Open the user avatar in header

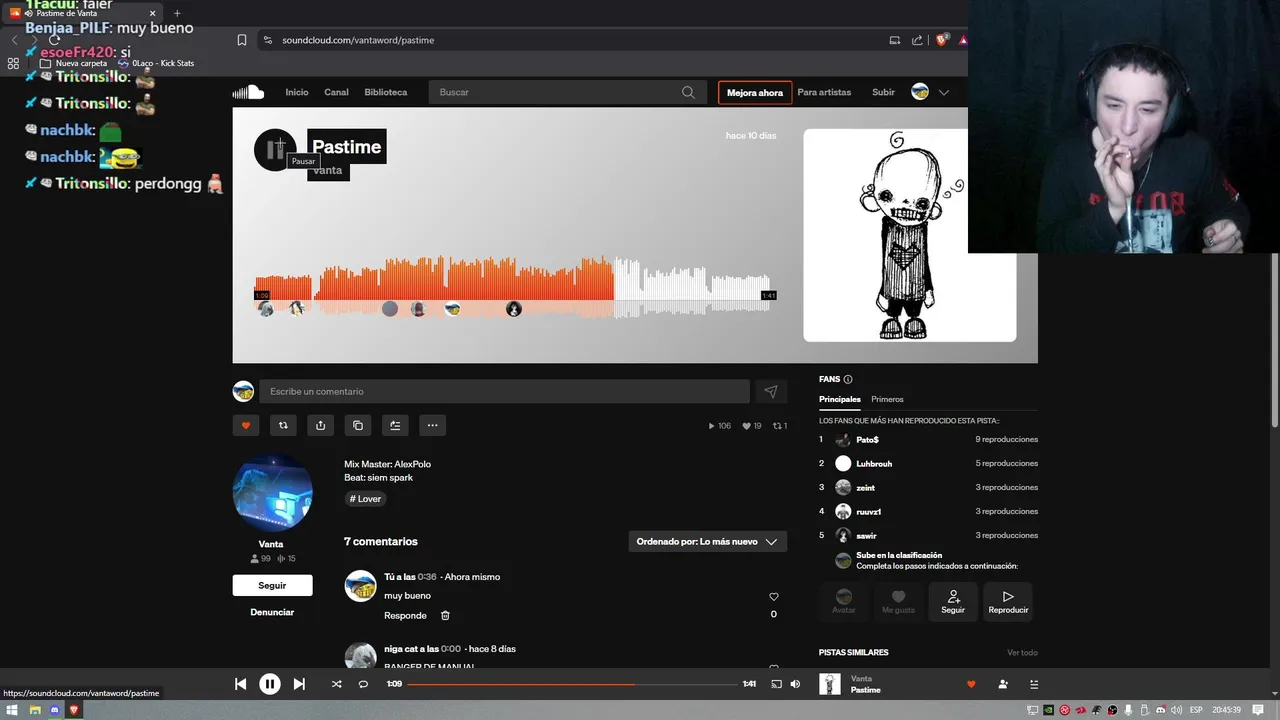tap(920, 92)
